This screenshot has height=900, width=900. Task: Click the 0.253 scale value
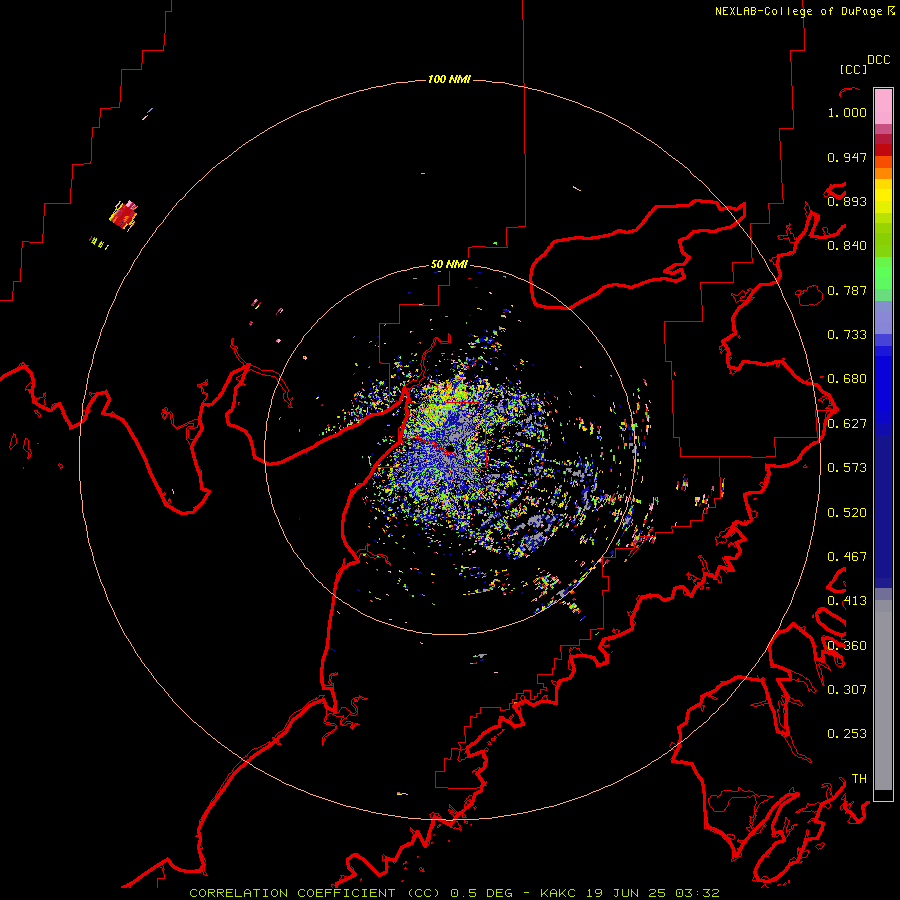coord(847,734)
